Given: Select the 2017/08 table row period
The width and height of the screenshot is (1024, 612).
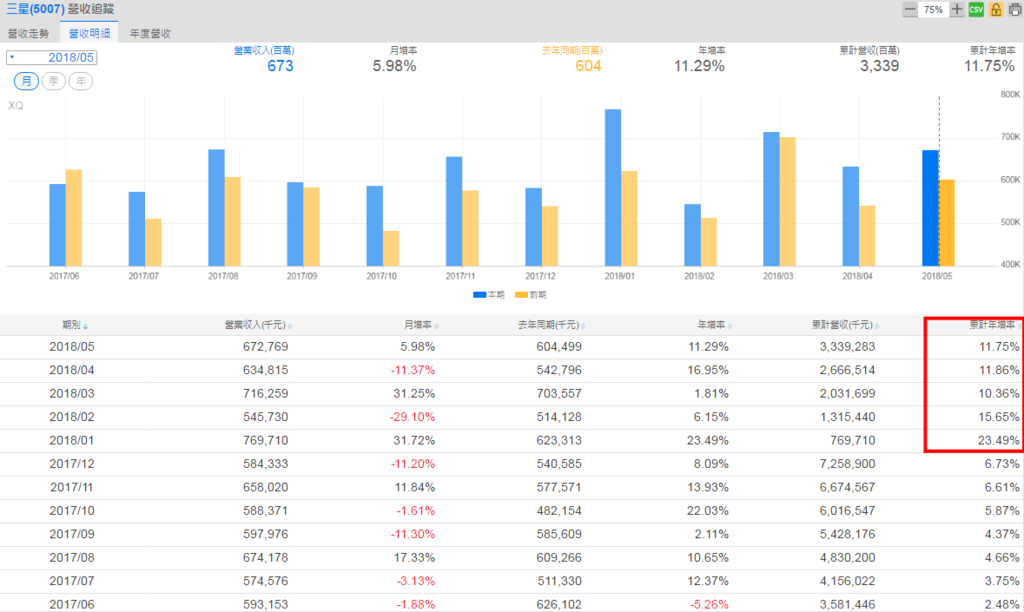Looking at the screenshot, I should tap(72, 558).
